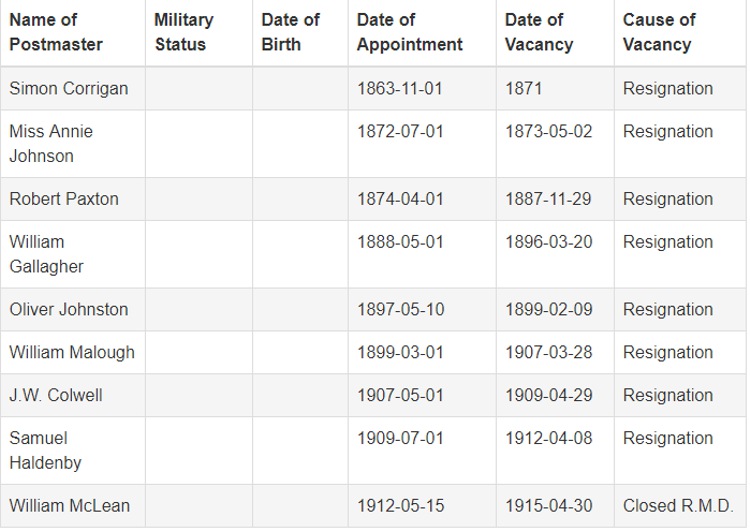Click the William Gallagher name cell
The width and height of the screenshot is (750, 532).
click(x=46, y=254)
